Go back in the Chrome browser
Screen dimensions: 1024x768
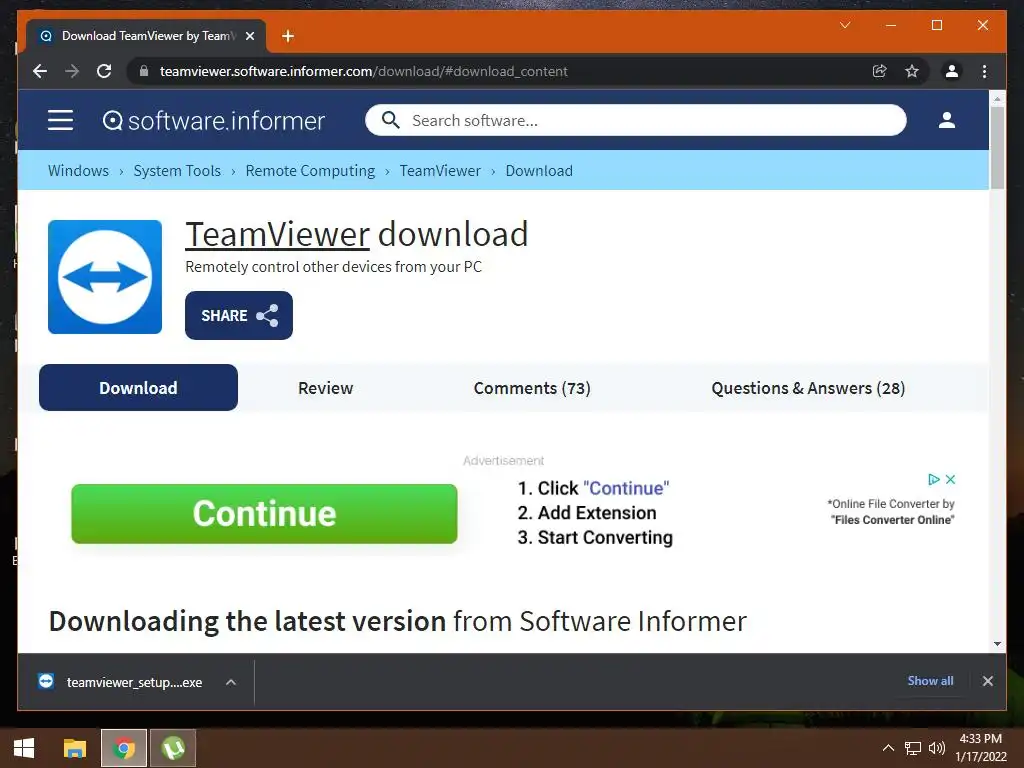click(40, 71)
